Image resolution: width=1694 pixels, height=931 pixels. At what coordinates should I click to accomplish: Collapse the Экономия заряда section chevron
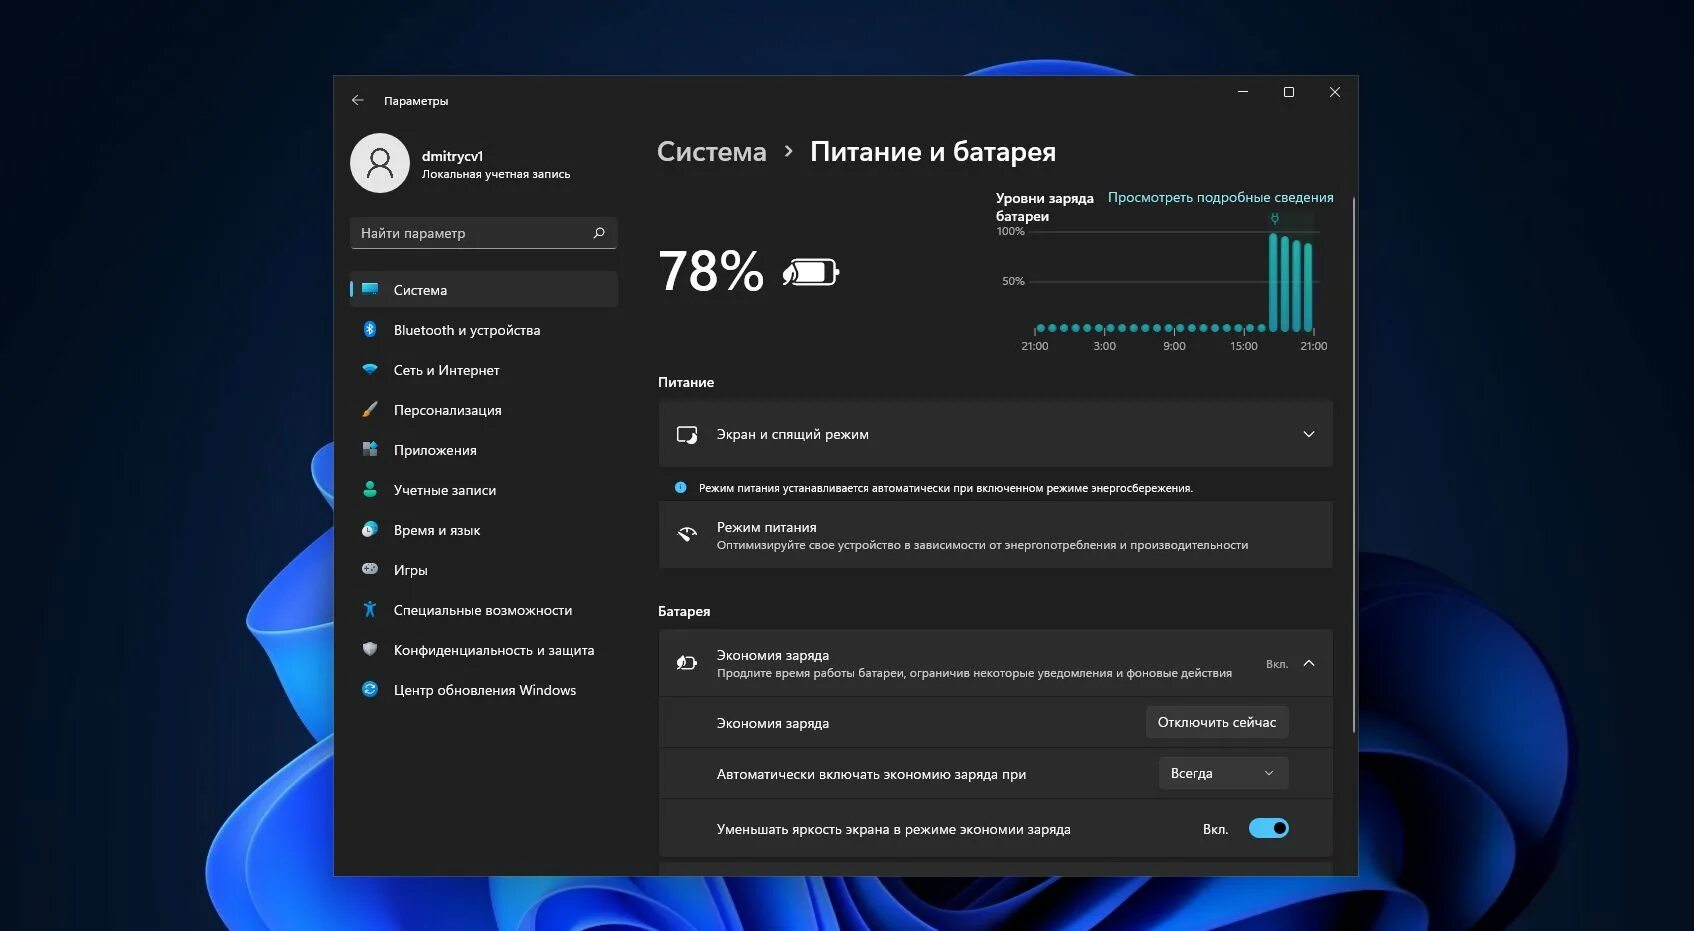[1309, 663]
